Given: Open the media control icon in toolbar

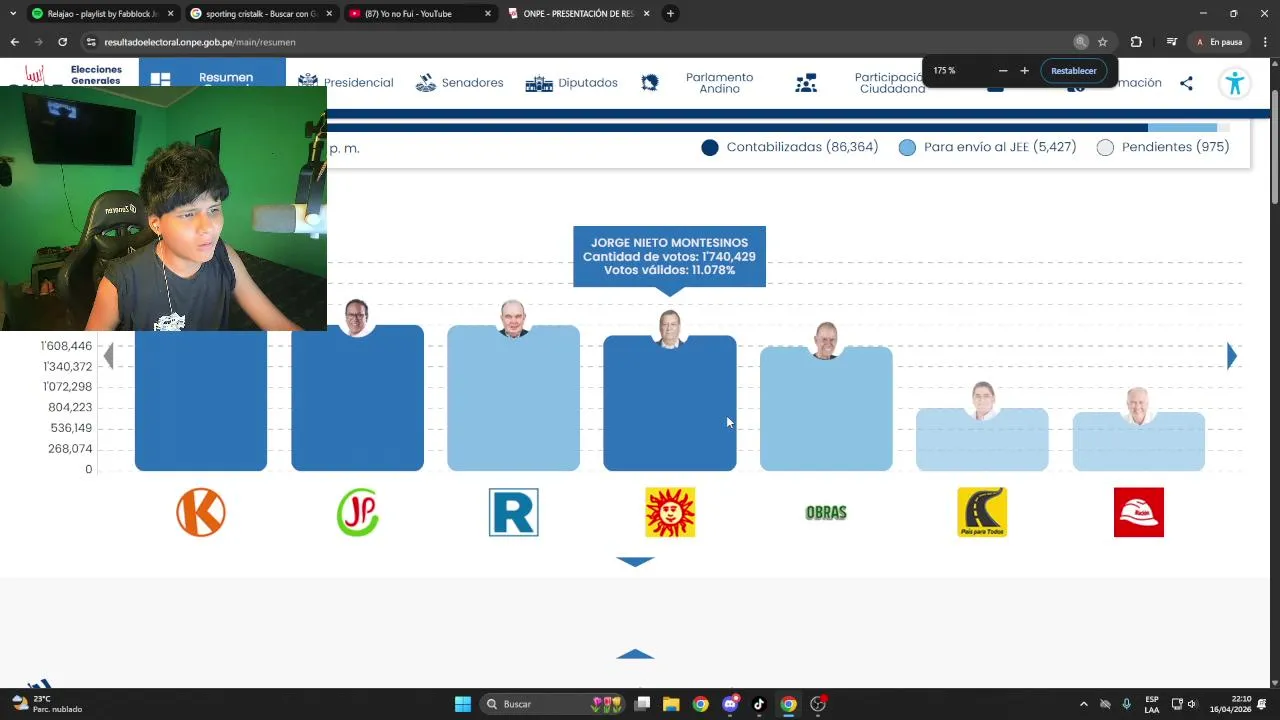Looking at the screenshot, I should [1171, 42].
